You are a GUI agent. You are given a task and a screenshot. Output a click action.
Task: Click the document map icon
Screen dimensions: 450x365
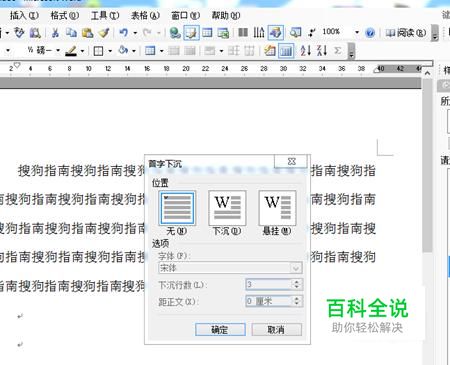[295, 33]
